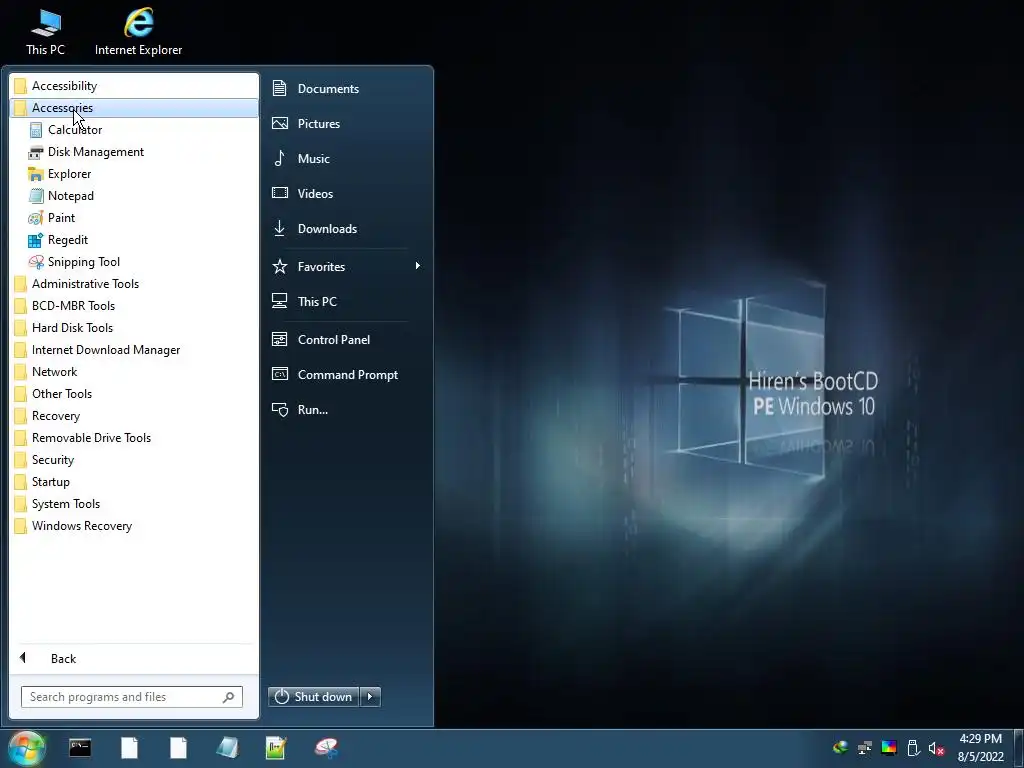
Task: Launch Disk Management
Action: tap(134, 152)
